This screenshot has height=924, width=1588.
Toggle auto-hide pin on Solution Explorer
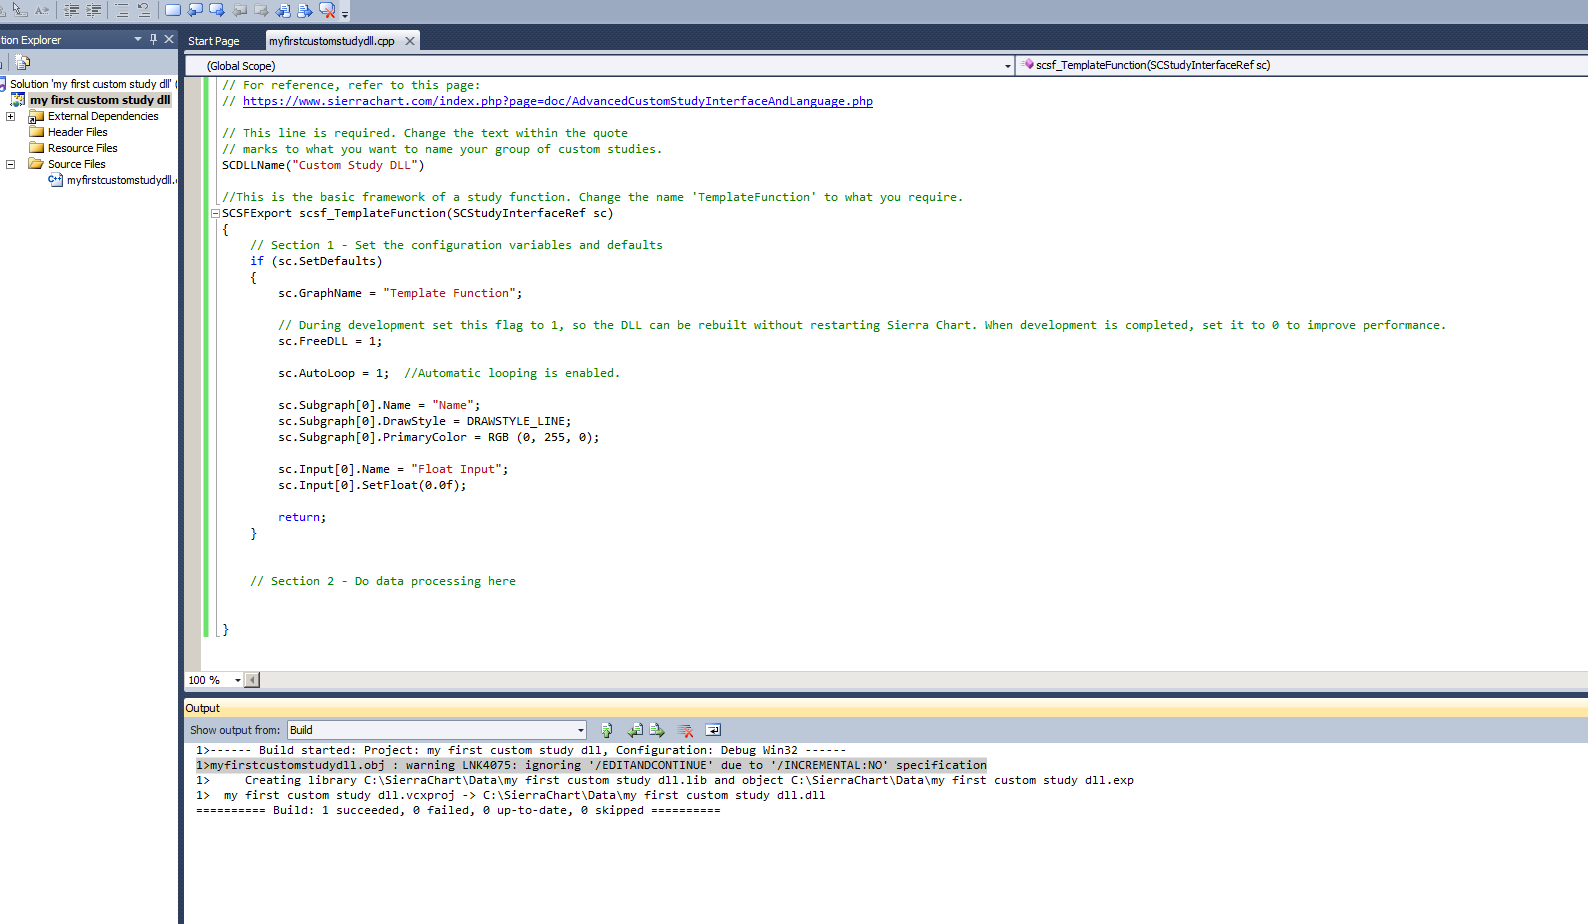[x=153, y=39]
